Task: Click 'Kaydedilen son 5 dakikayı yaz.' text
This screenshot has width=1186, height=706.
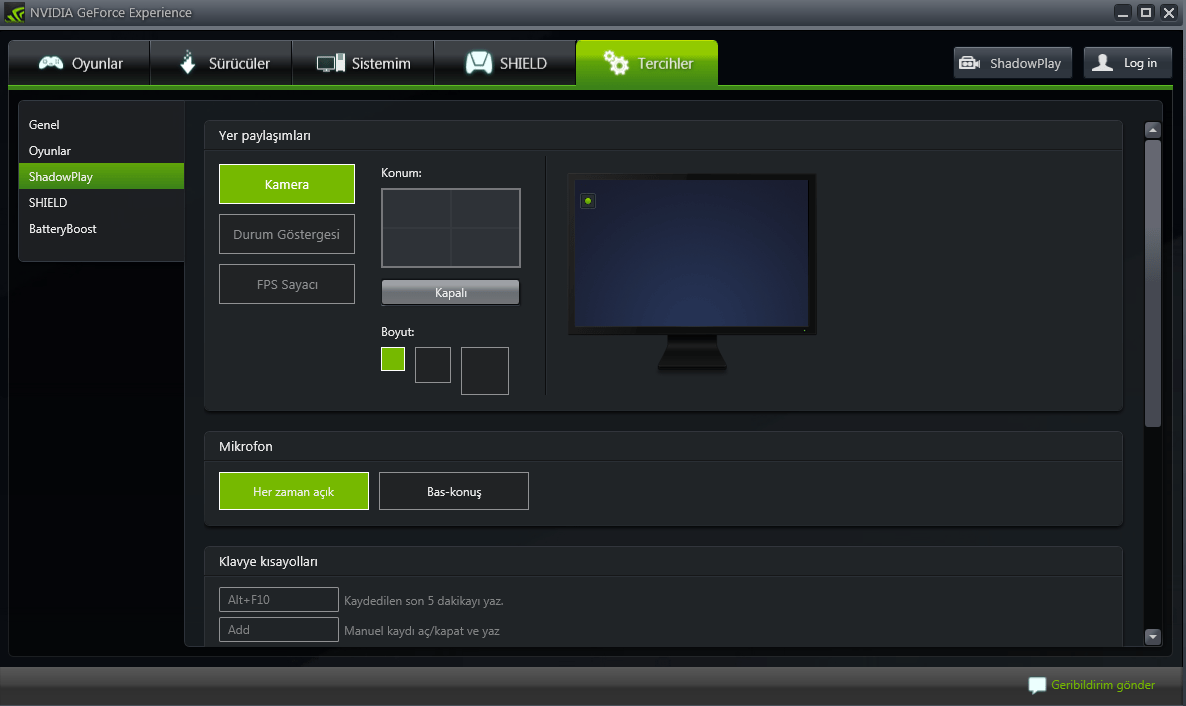Action: (424, 601)
